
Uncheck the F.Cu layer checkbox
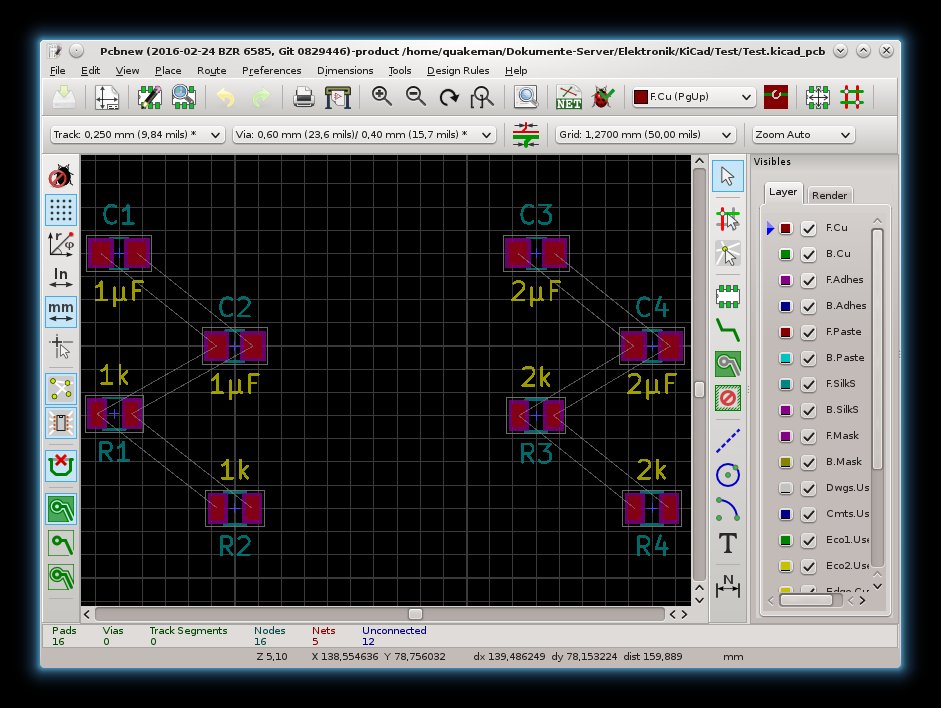808,229
